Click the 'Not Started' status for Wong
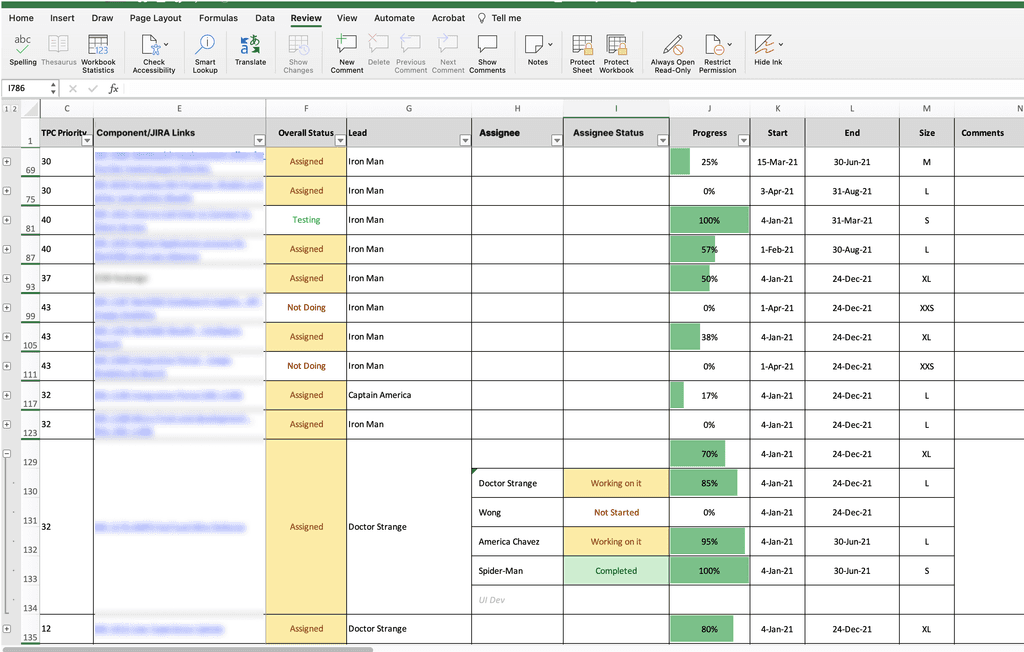 coord(616,512)
